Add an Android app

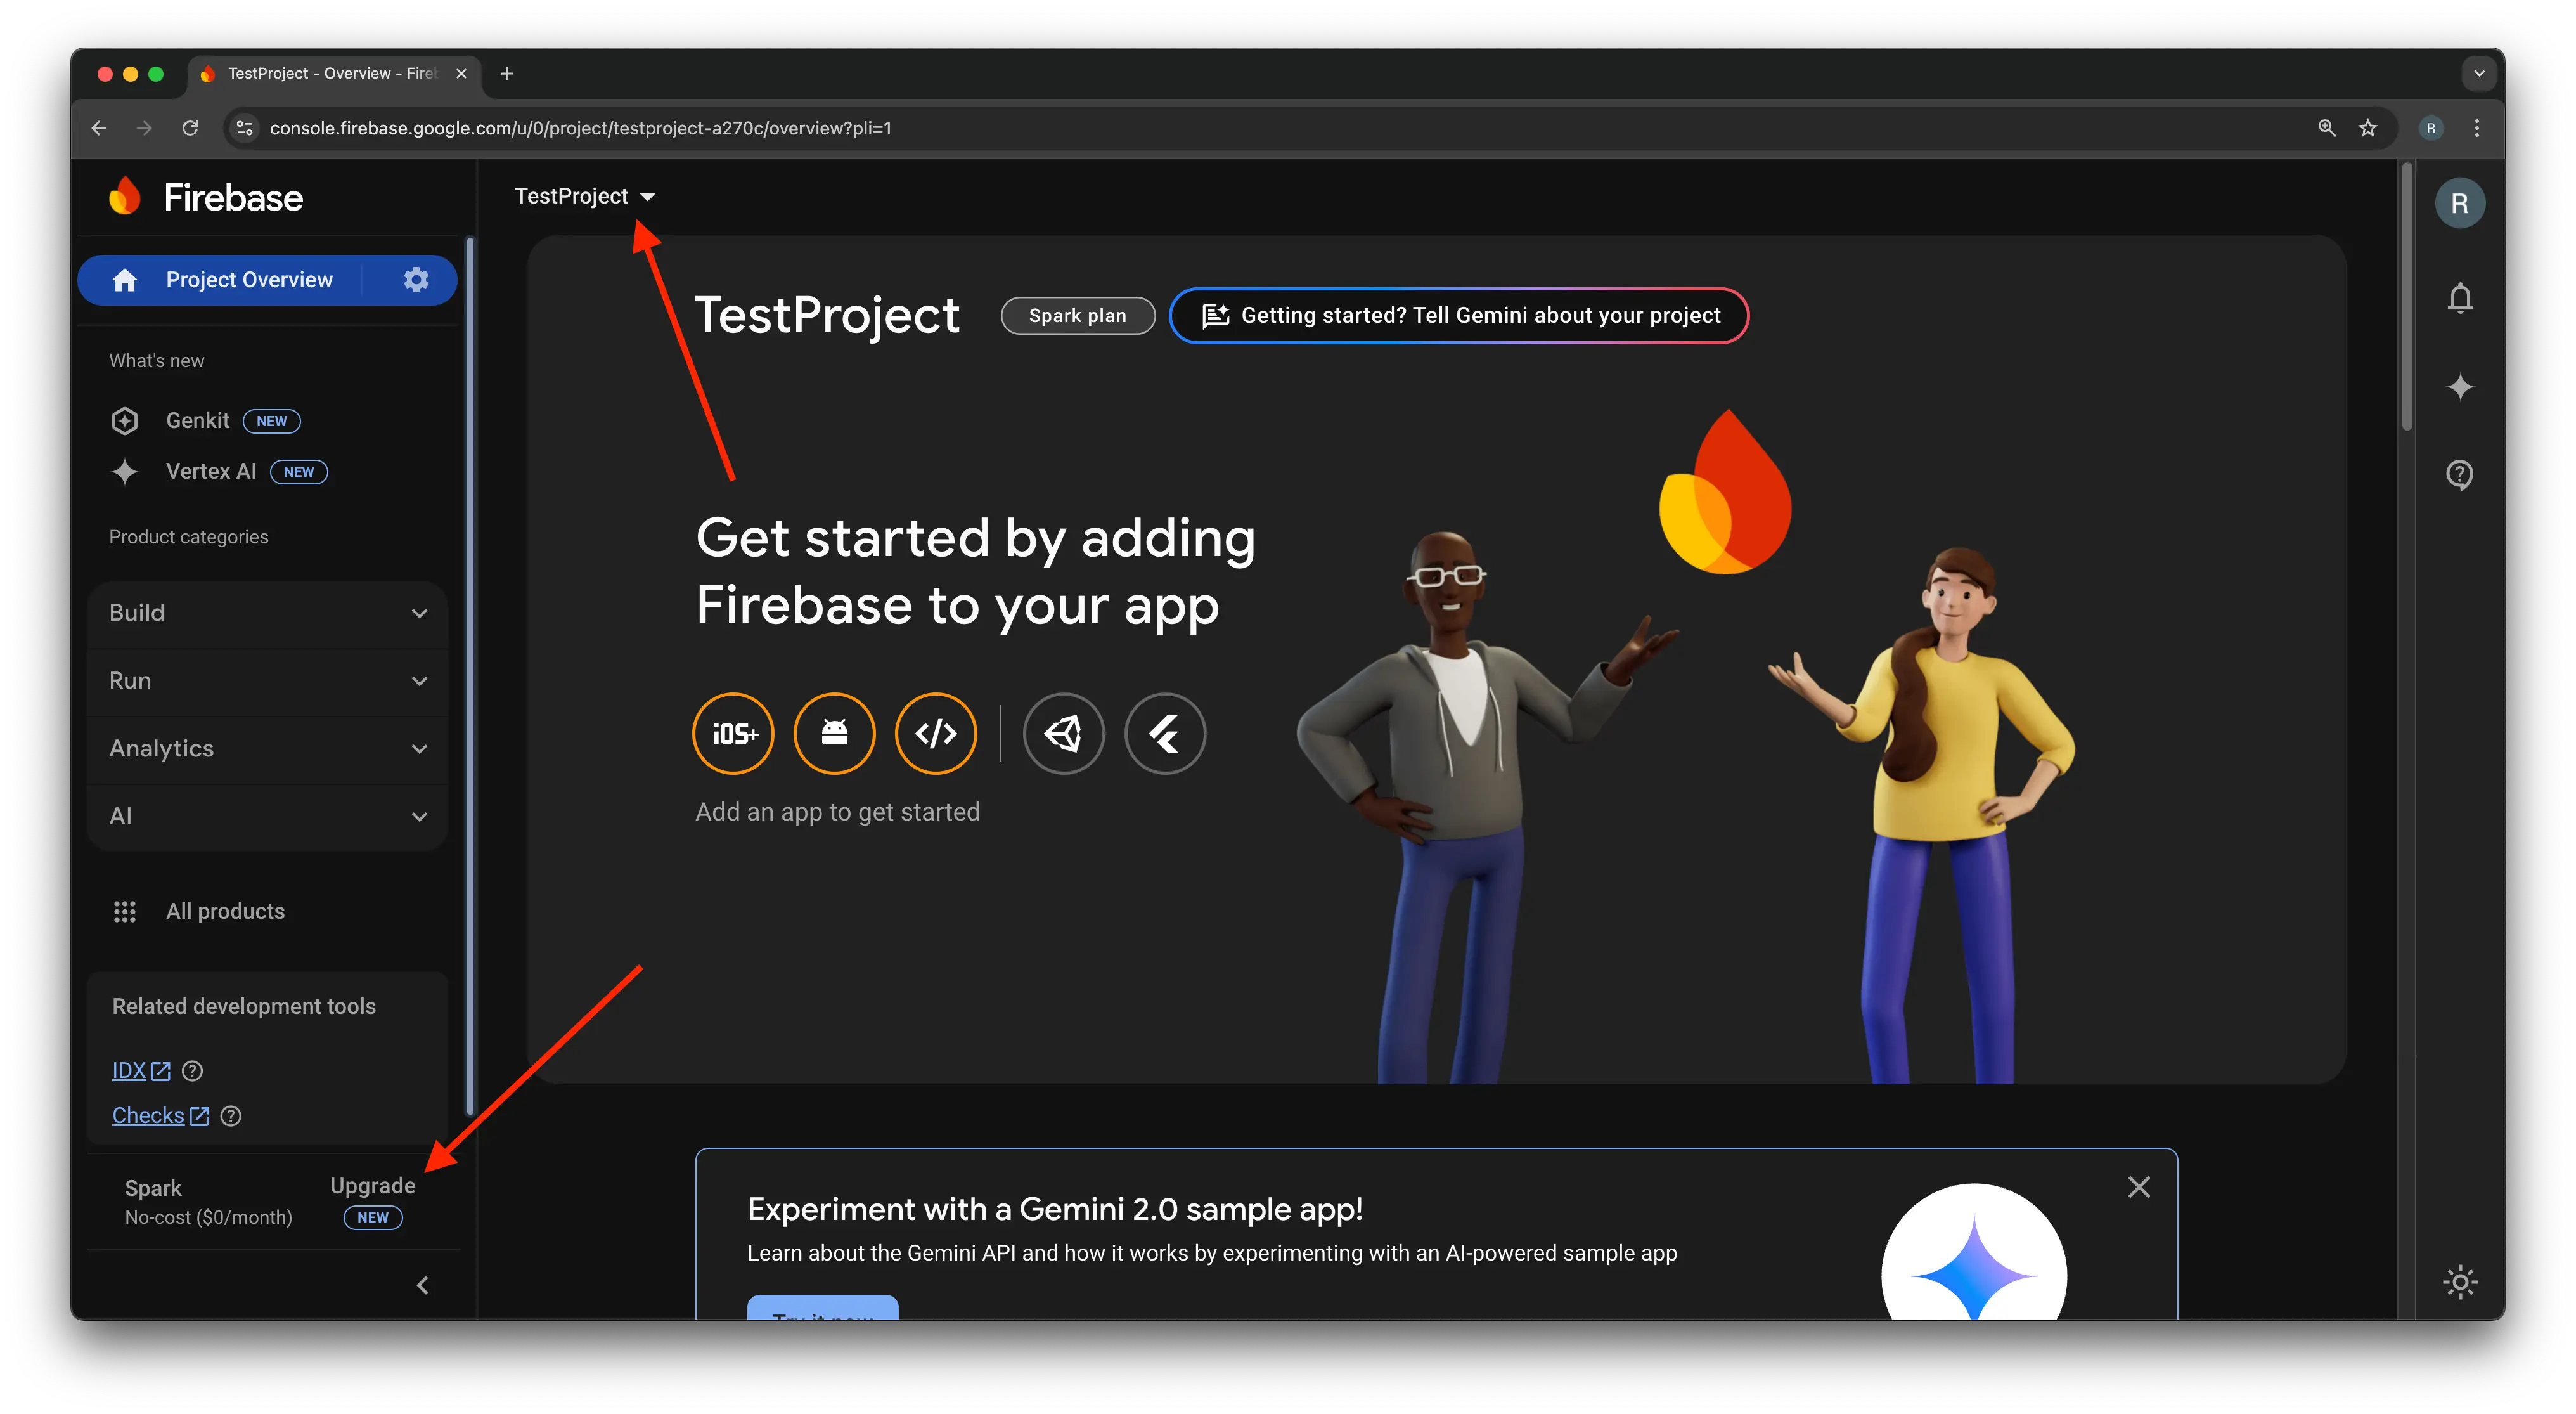pyautogui.click(x=835, y=734)
